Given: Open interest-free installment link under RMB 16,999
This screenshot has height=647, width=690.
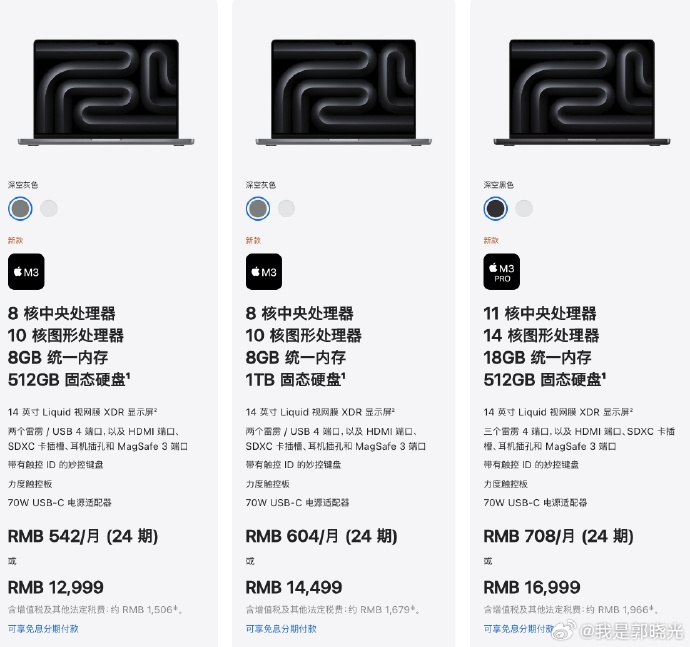Looking at the screenshot, I should [x=518, y=629].
